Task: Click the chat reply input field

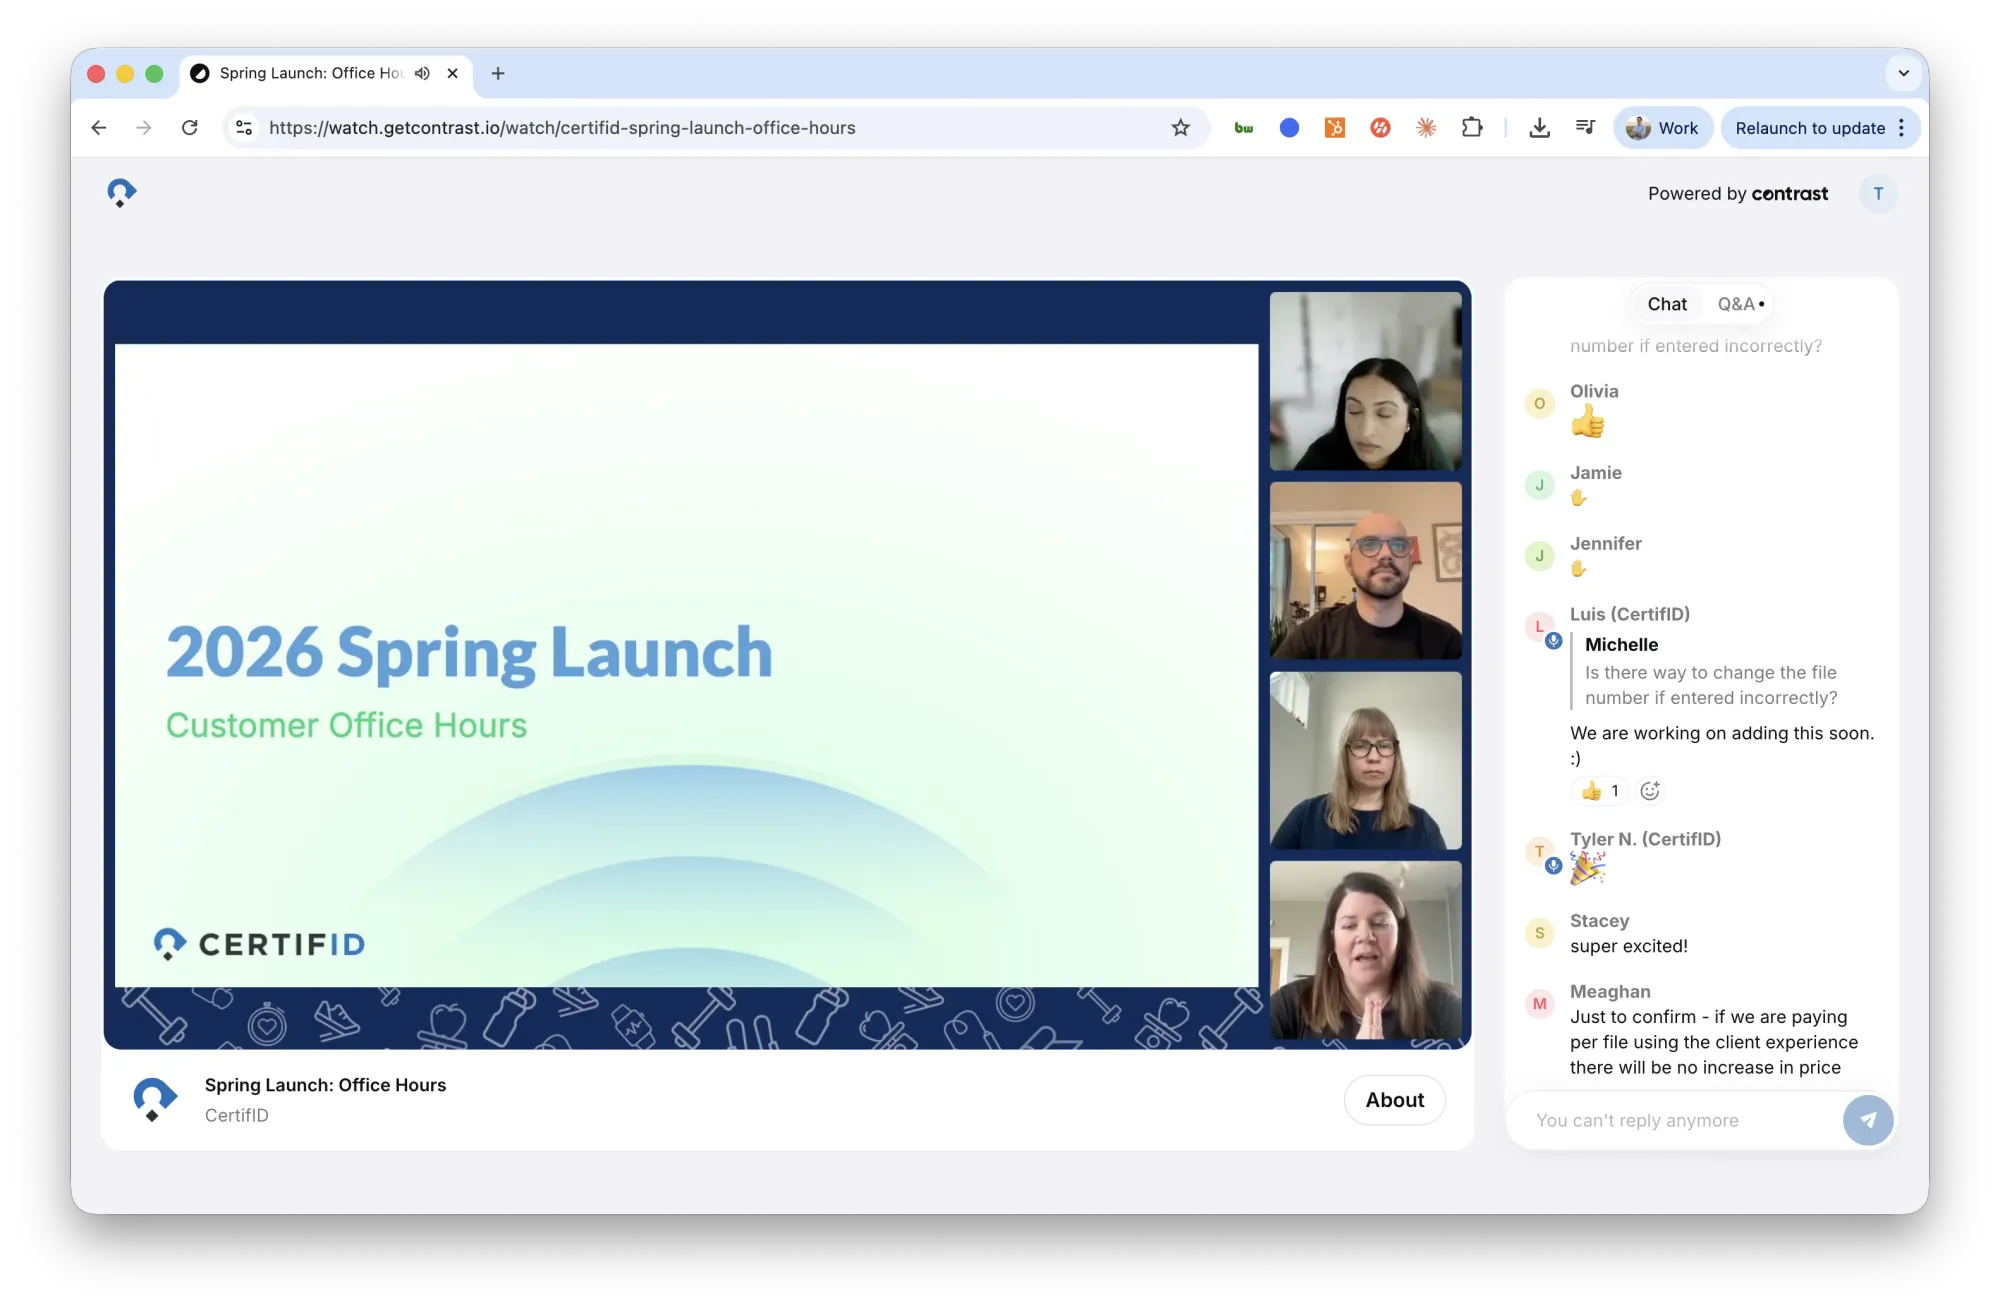Action: point(1680,1120)
